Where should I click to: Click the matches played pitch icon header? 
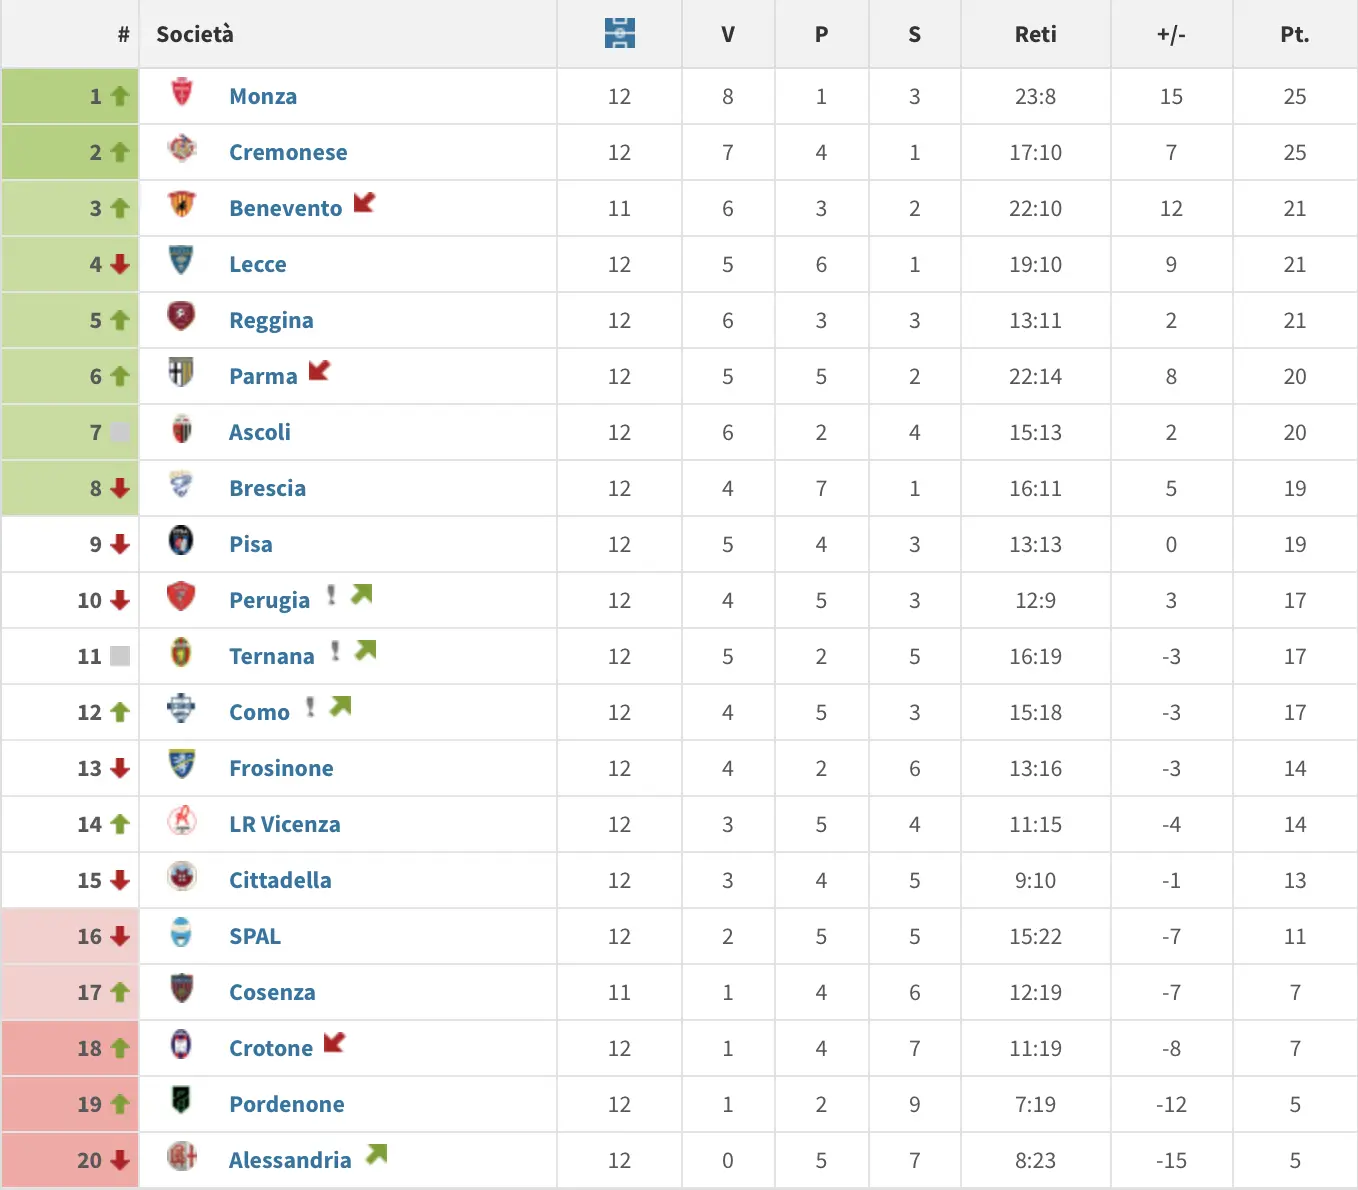coord(620,34)
